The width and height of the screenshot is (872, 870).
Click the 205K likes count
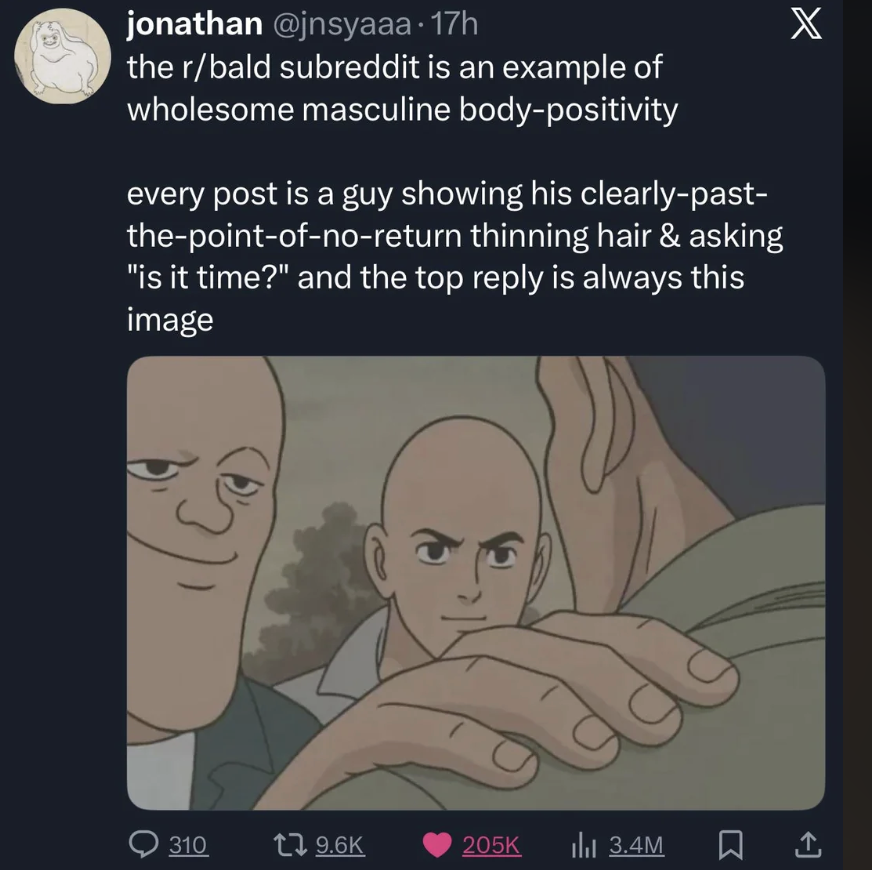click(492, 845)
